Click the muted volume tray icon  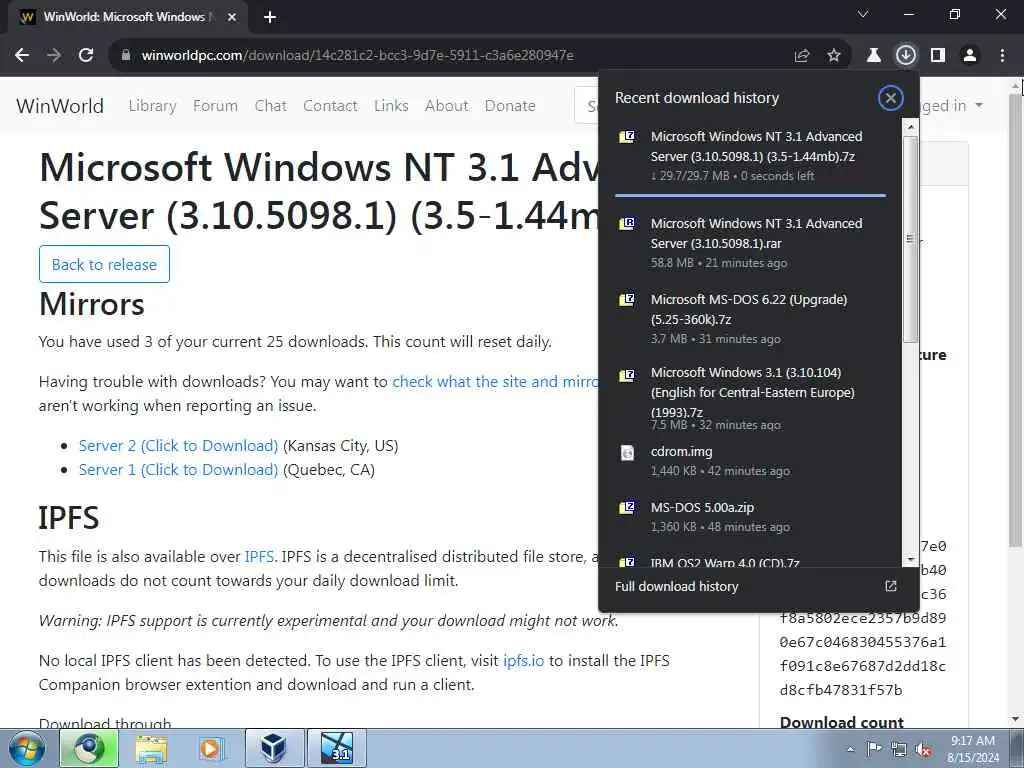[923, 750]
